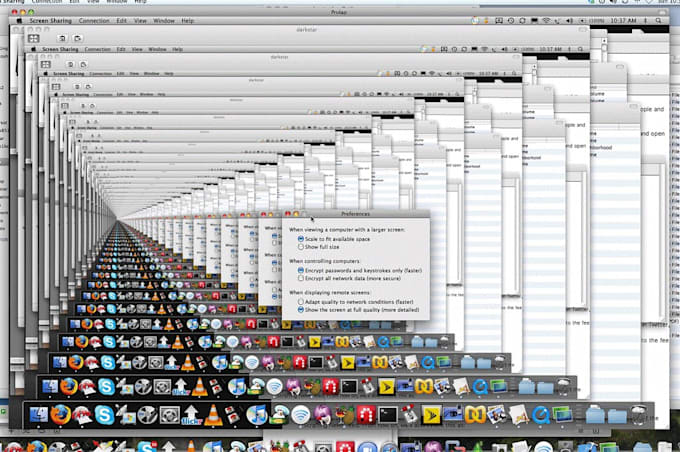680x452 pixels.
Task: Click the send clipboard button in the outermost darkstar toolbar
Action: click(77, 38)
